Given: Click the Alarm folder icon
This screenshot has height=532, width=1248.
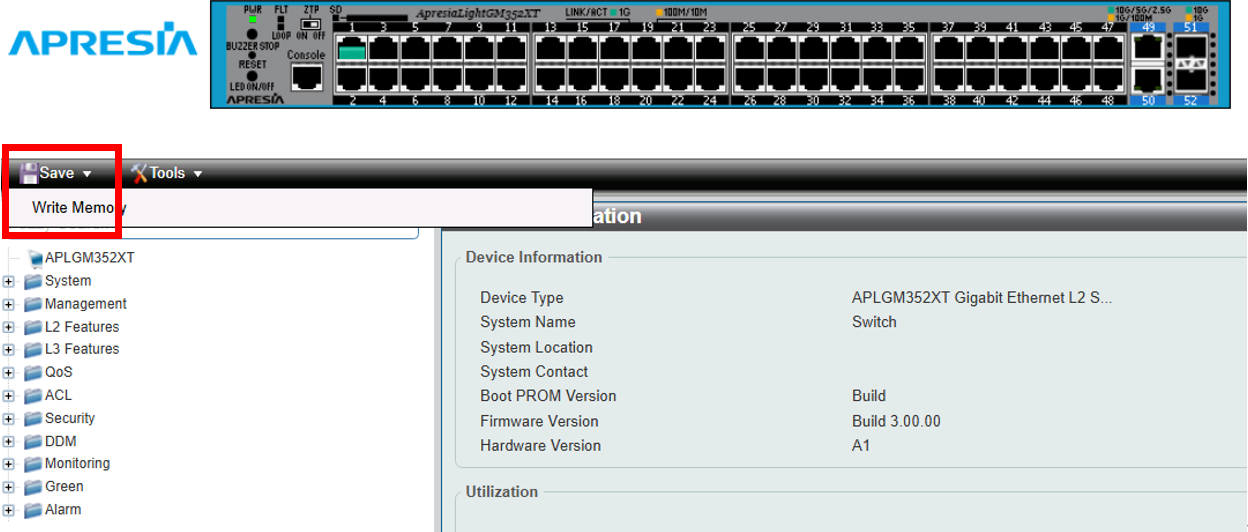Looking at the screenshot, I should click(33, 510).
